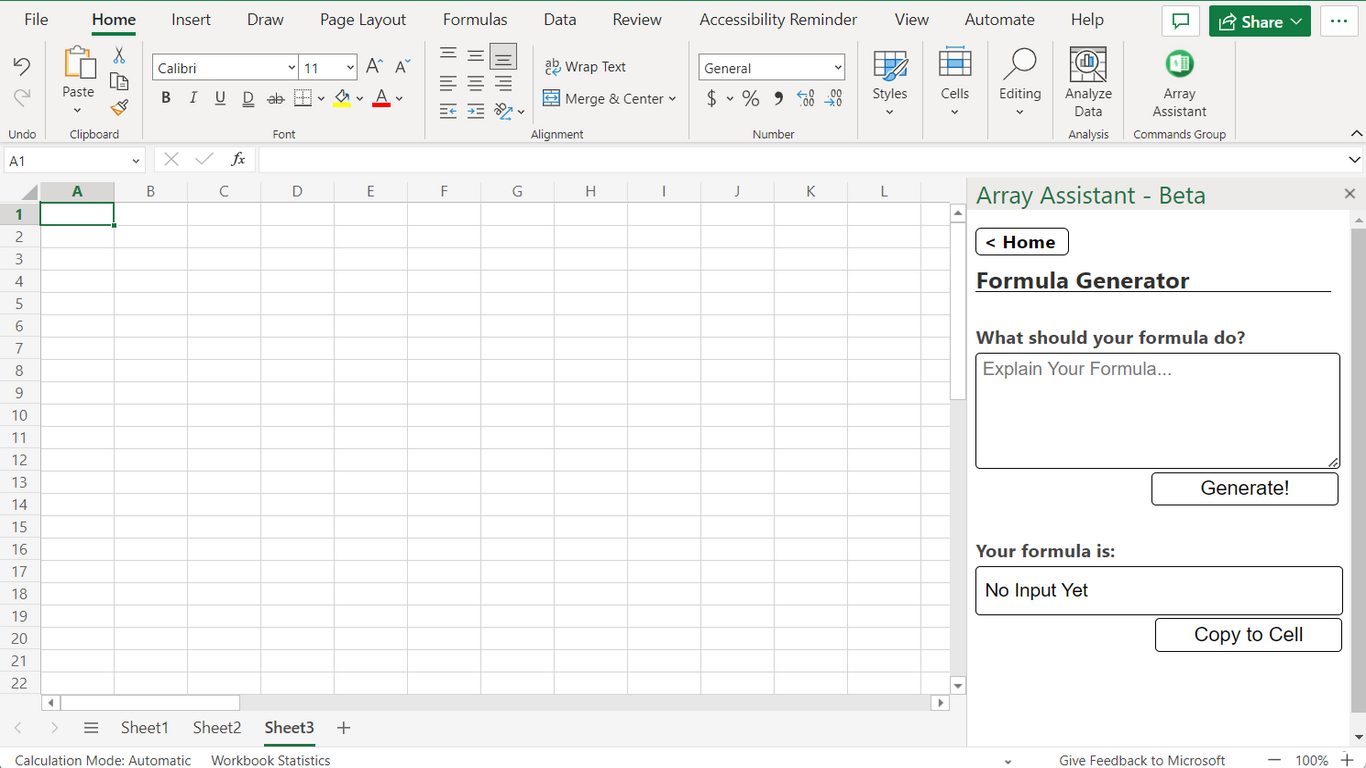Viewport: 1366px width, 768px height.
Task: Click the Redo arrow icon
Action: (21, 97)
